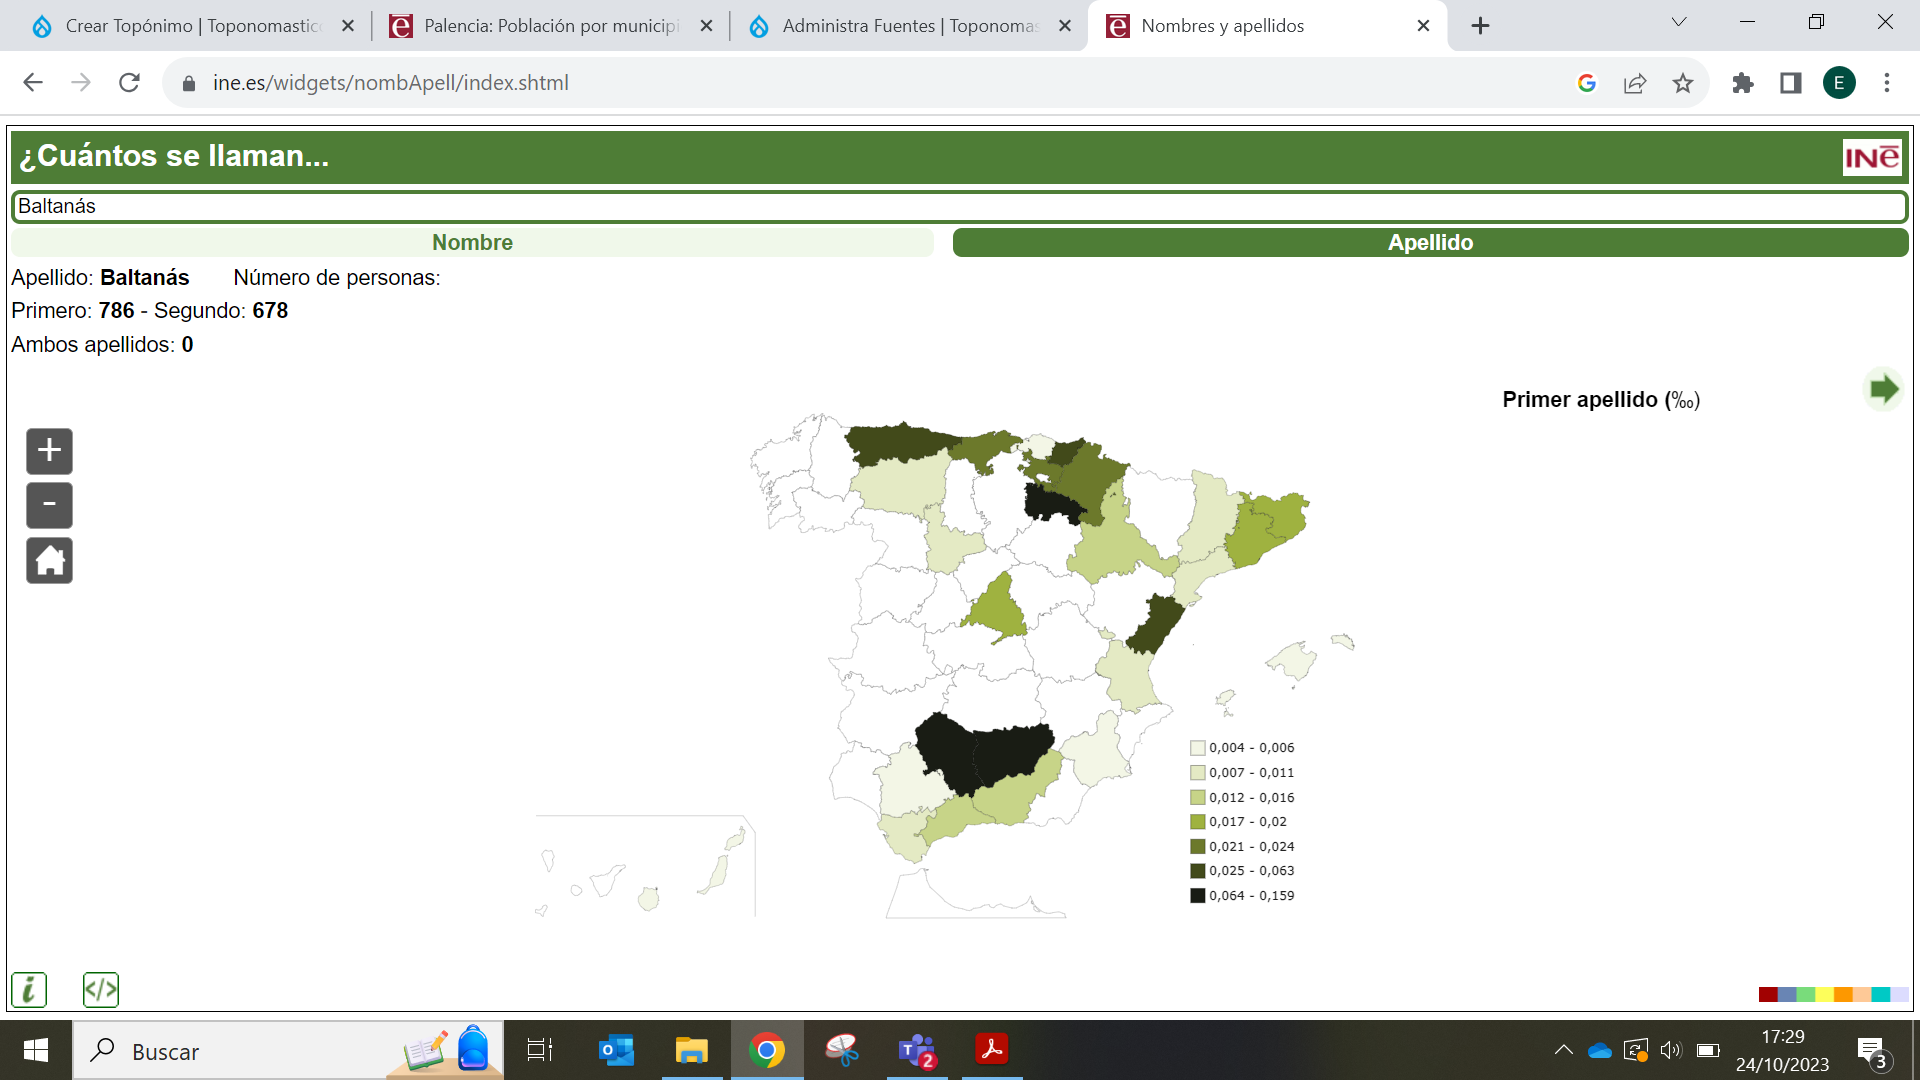Zoom out of the map
The width and height of the screenshot is (1920, 1080).
pos(49,505)
